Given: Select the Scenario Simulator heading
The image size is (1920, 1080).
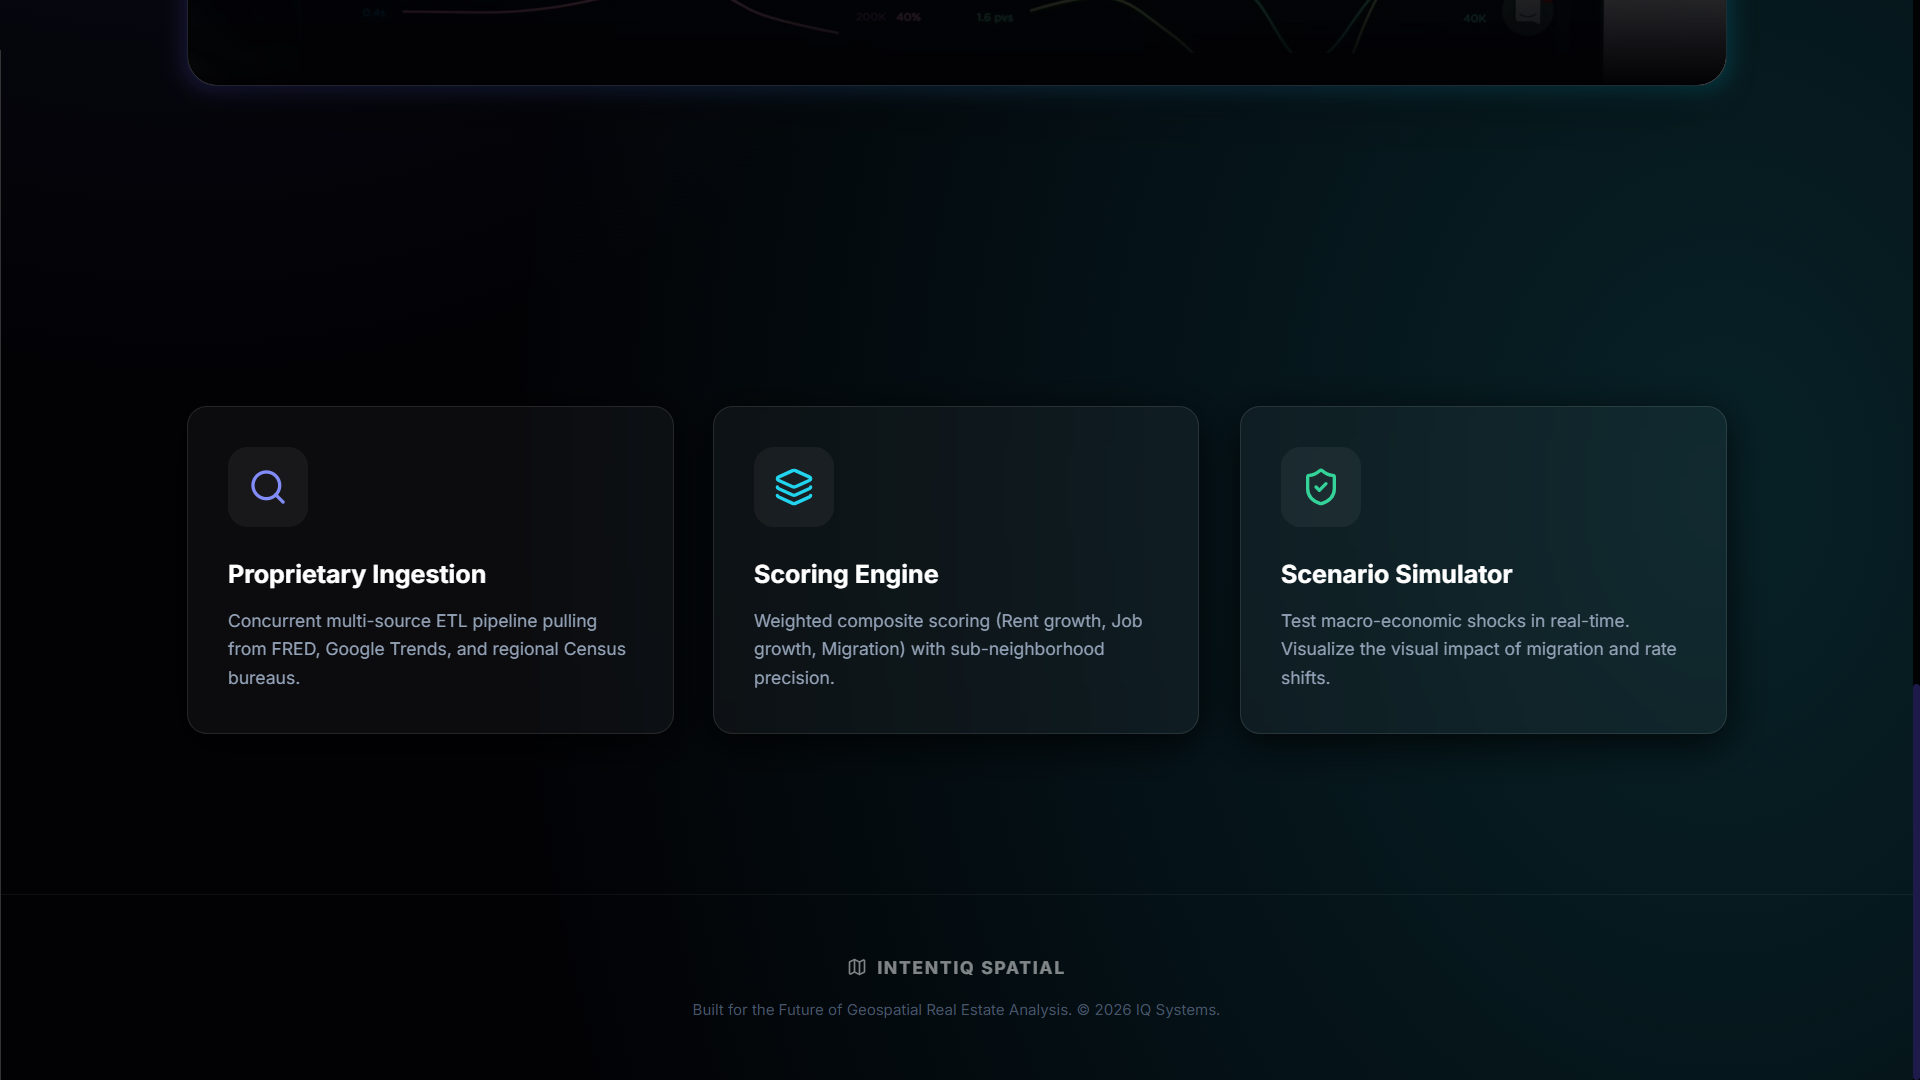Looking at the screenshot, I should click(x=1395, y=574).
